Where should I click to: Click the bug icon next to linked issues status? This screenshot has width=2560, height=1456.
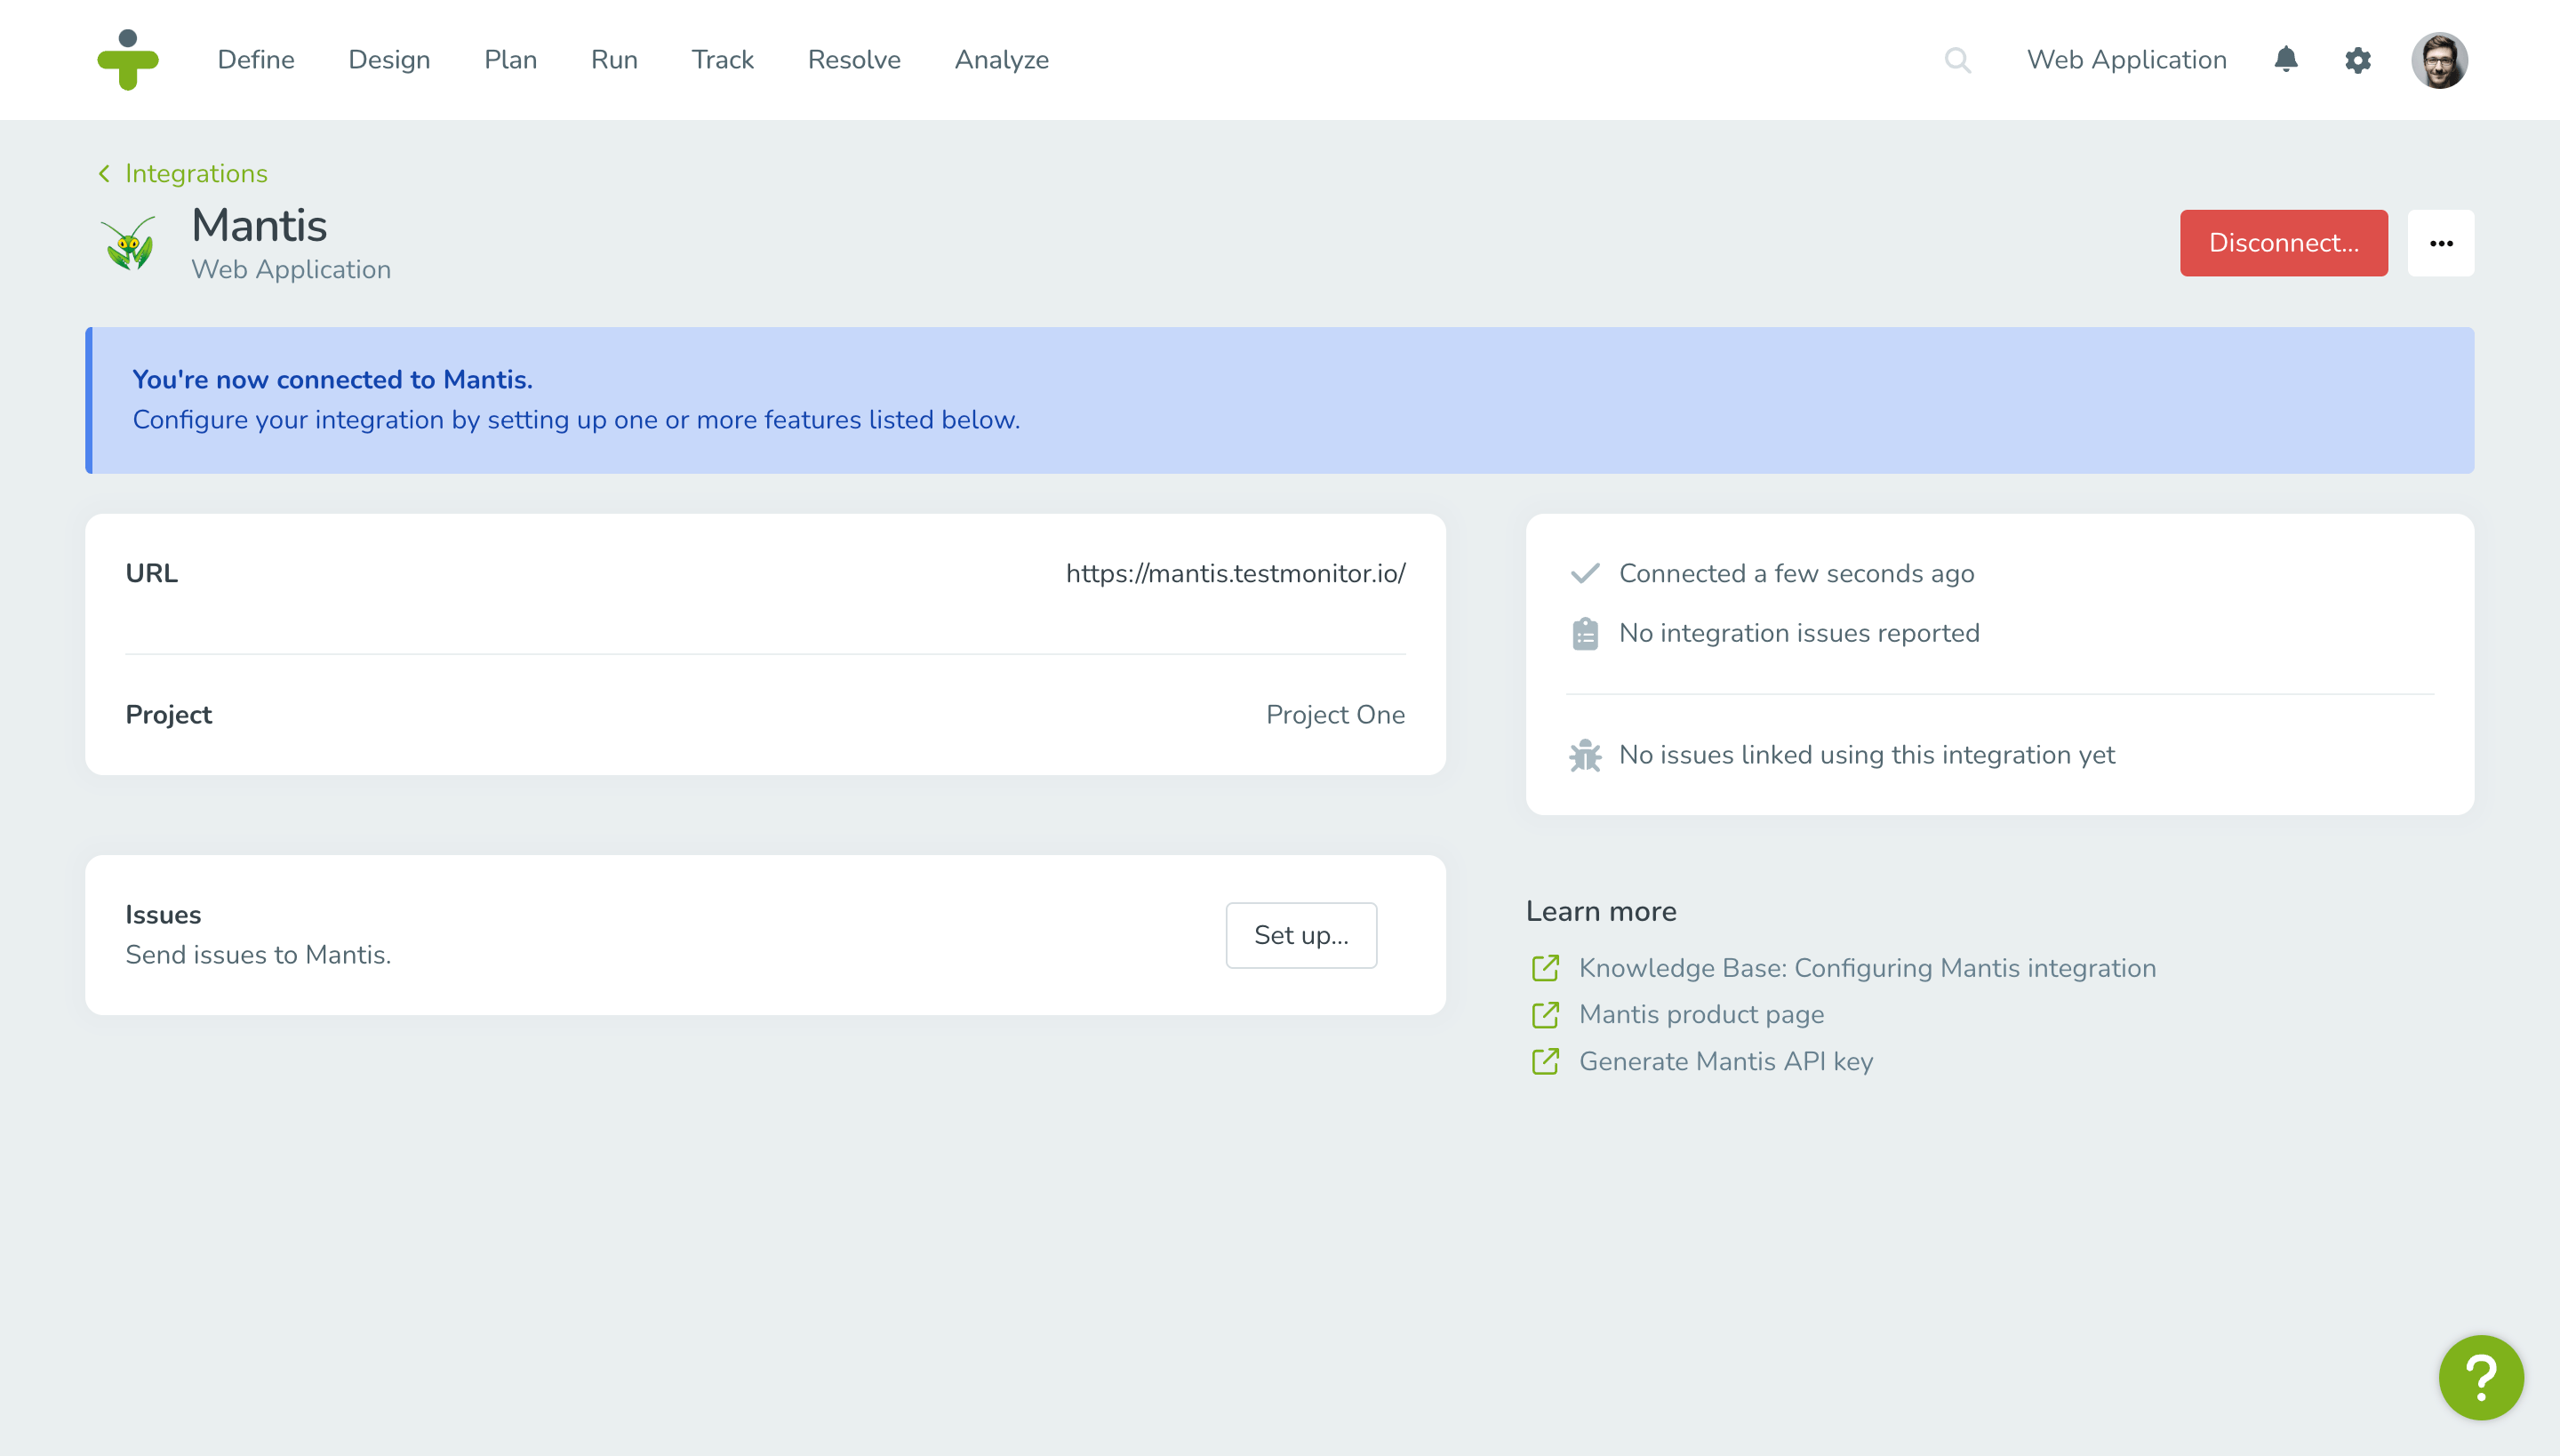1587,755
